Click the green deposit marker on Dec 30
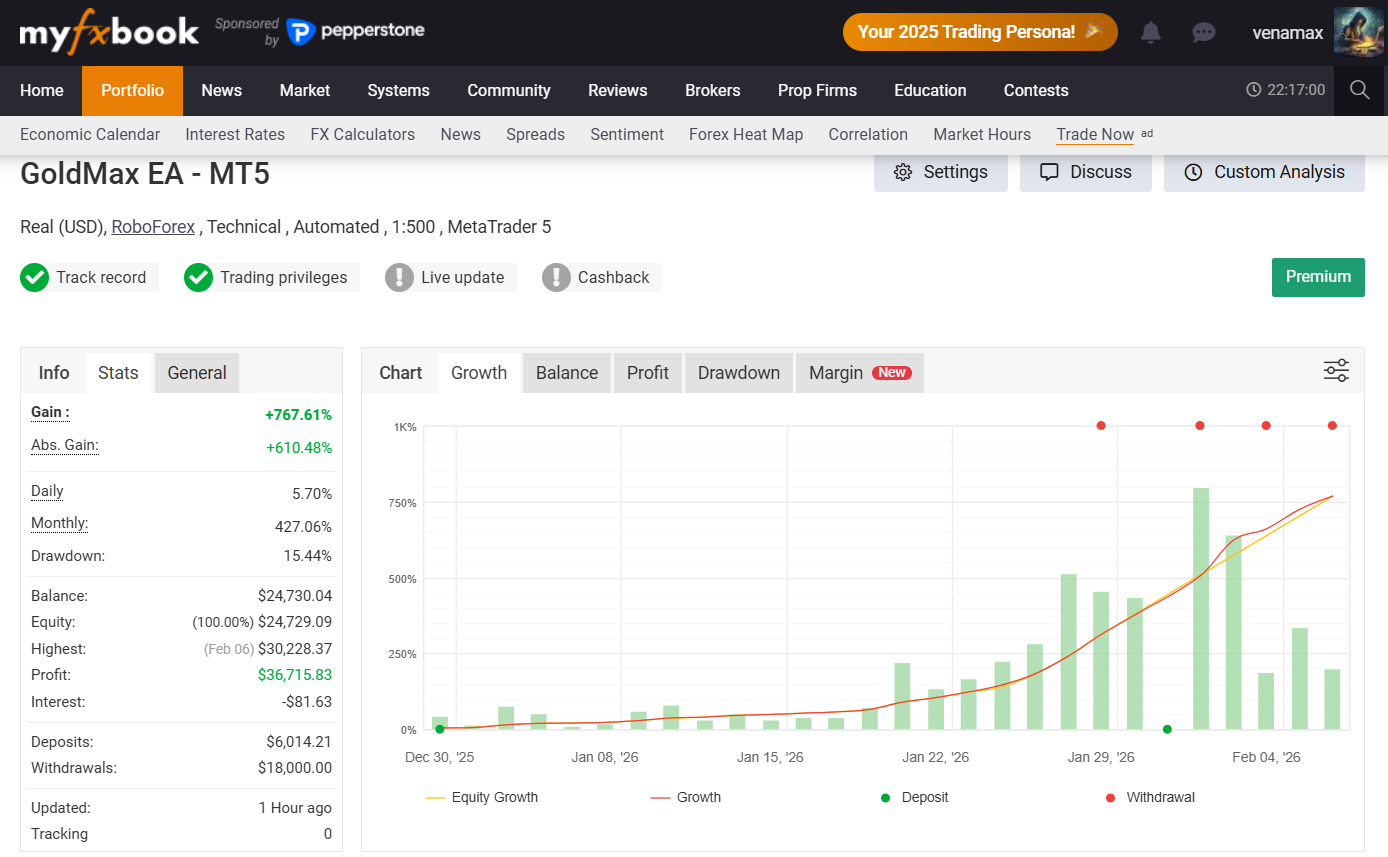This screenshot has height=857, width=1388. click(440, 729)
